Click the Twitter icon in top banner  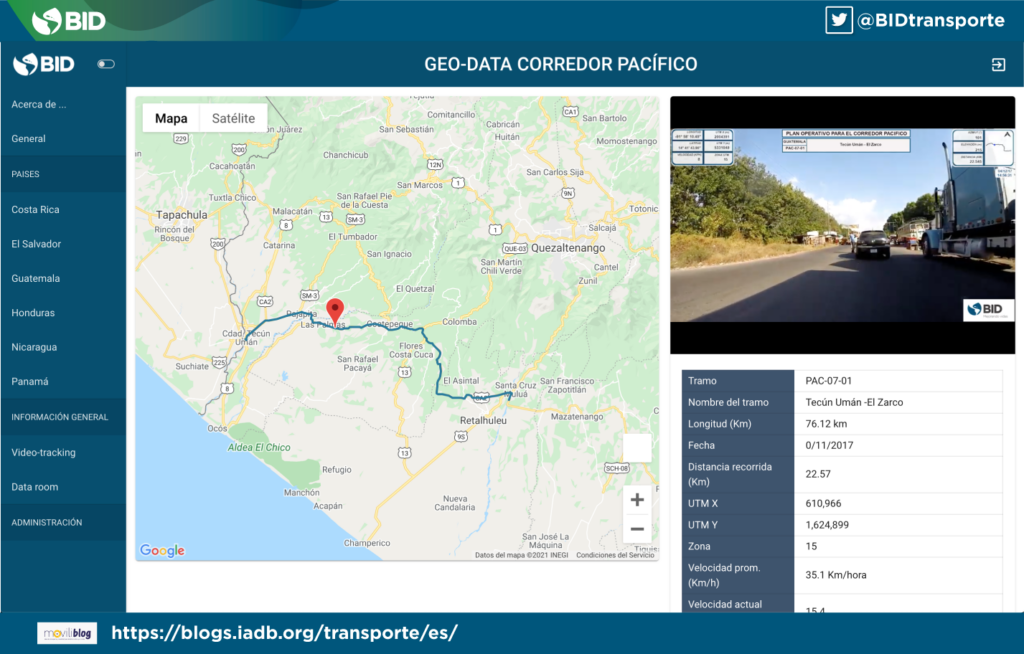838,20
